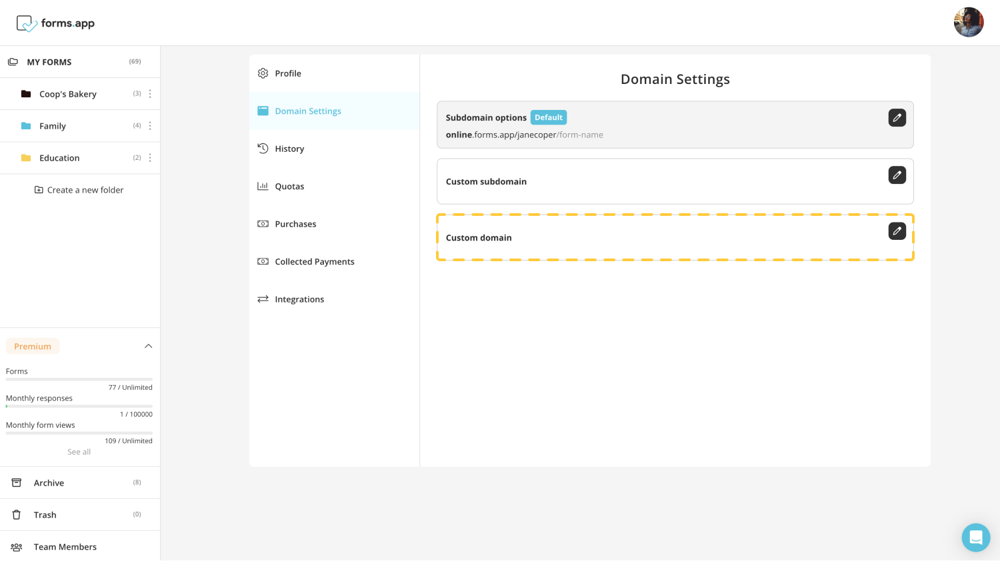
Task: Edit Custom subdomain with pencil icon
Action: (x=897, y=175)
